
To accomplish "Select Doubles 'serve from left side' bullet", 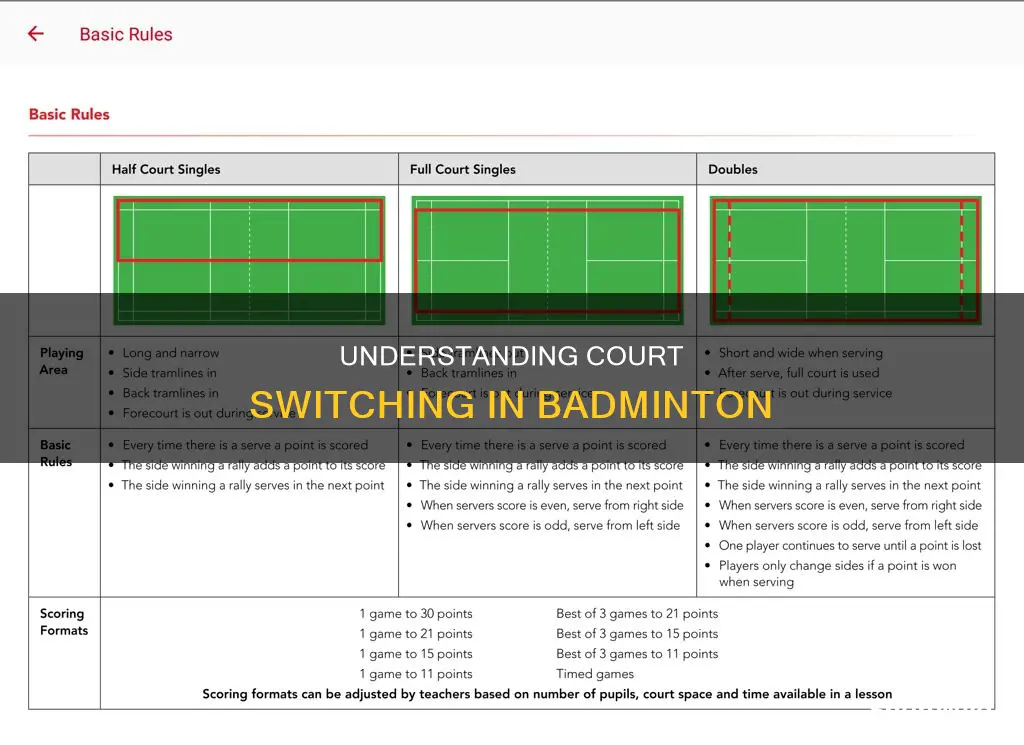I will point(848,526).
